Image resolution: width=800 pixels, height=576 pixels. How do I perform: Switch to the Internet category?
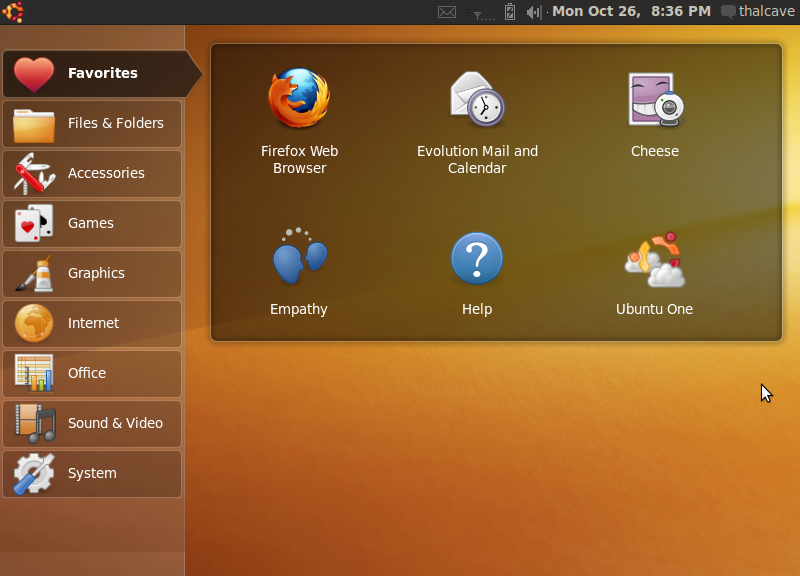tap(92, 323)
